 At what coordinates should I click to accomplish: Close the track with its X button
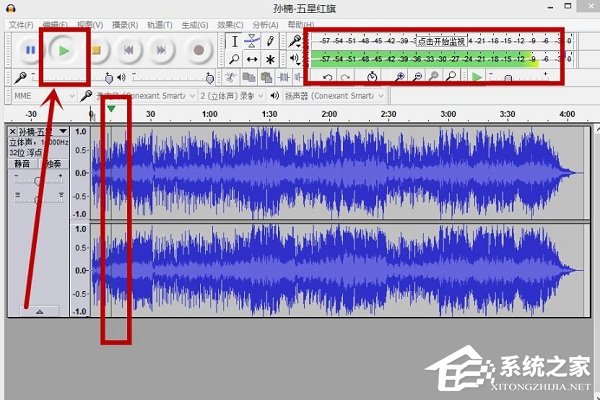coord(13,132)
